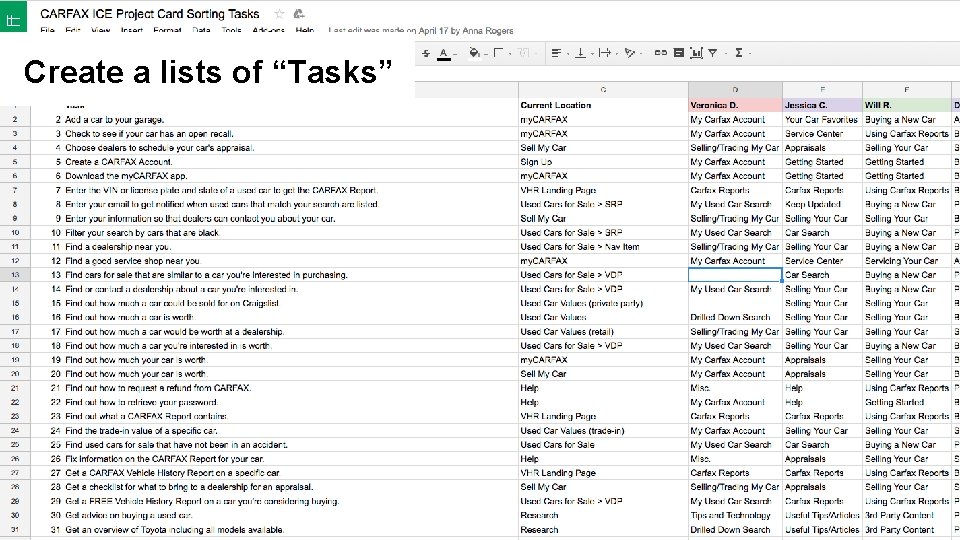Screen dimensions: 960x540
Task: Open the Data menu
Action: point(201,30)
